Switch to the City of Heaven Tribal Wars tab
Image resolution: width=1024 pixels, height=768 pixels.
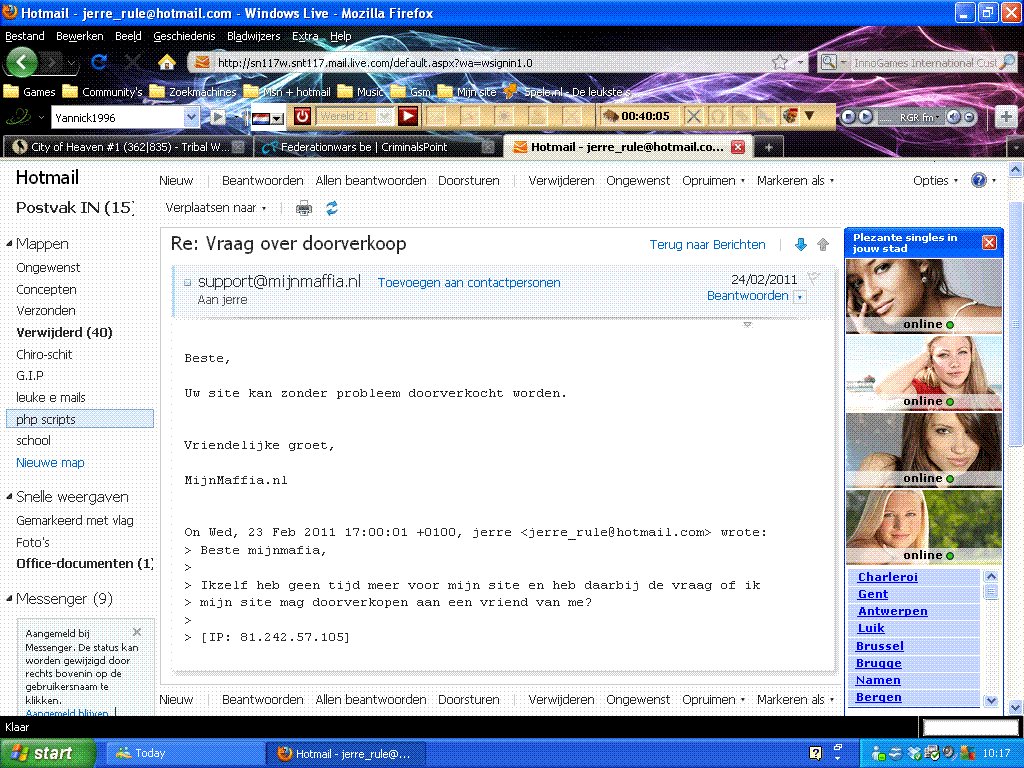tap(127, 147)
